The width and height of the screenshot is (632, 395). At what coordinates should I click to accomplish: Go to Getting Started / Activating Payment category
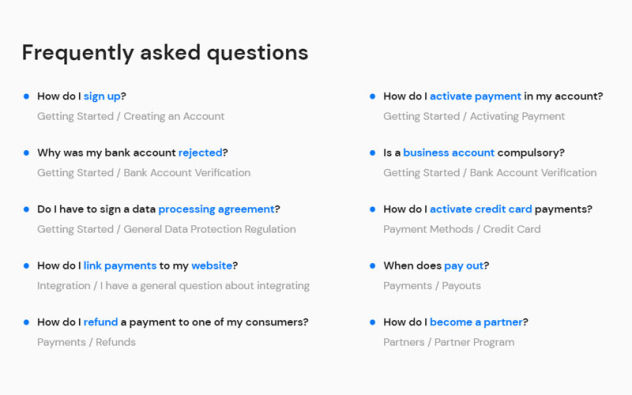474,116
